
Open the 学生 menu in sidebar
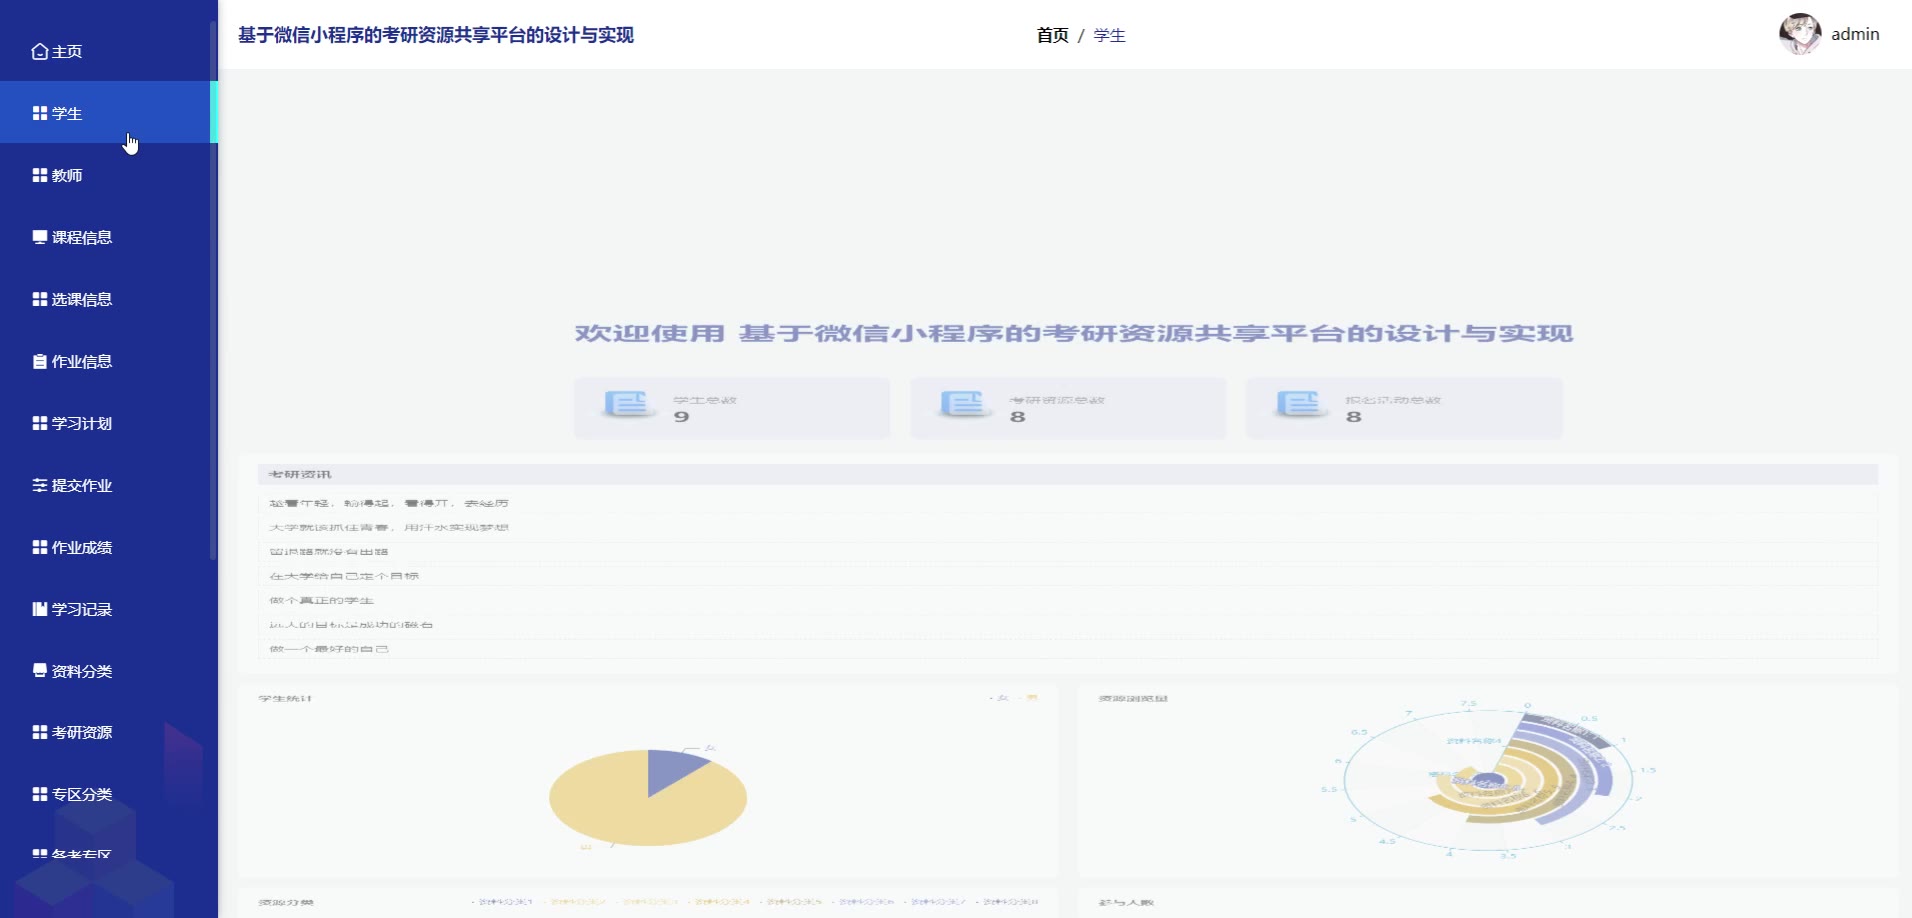(x=109, y=113)
